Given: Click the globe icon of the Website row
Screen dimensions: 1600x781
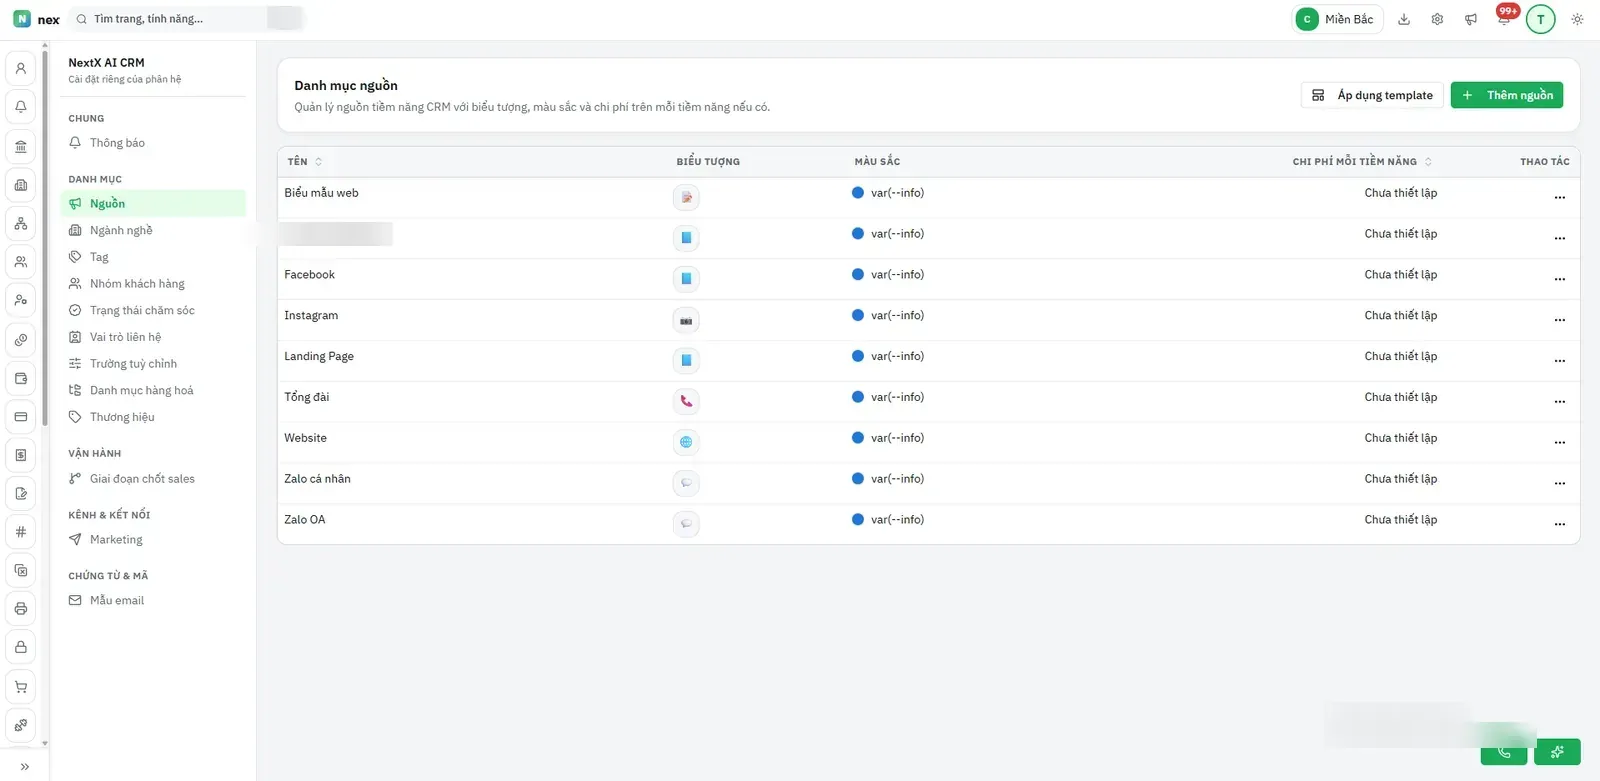Looking at the screenshot, I should 686,442.
